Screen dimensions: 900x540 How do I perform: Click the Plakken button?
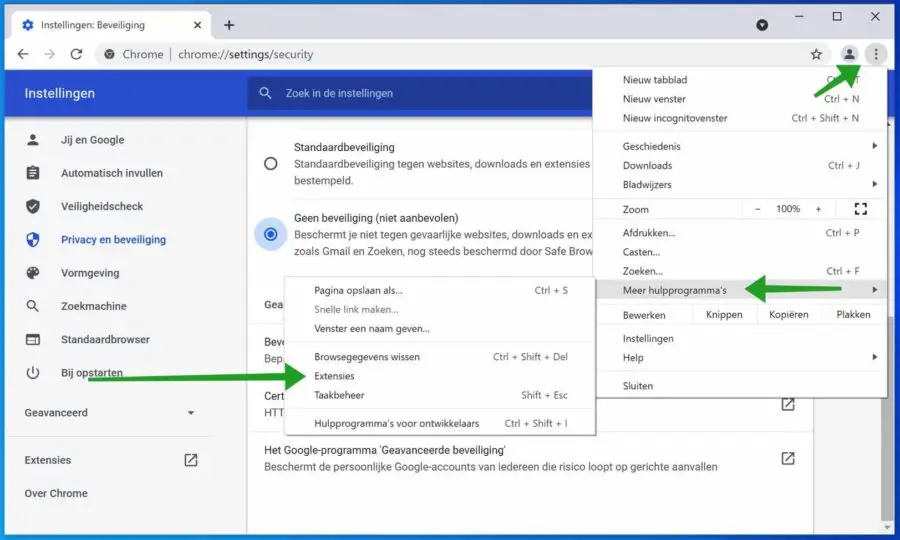tap(854, 314)
